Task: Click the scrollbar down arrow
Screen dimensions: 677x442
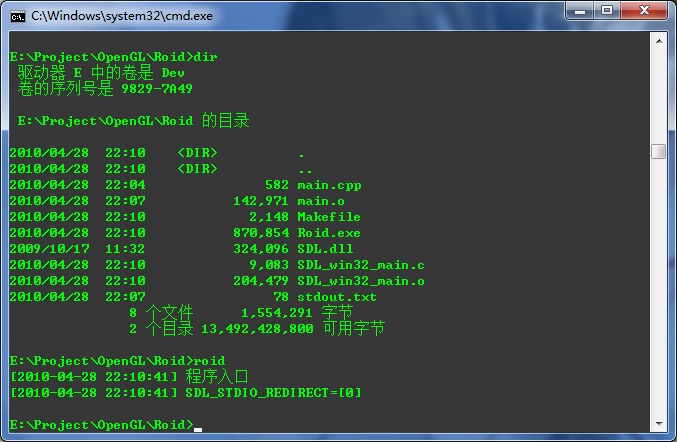Action: 658,424
